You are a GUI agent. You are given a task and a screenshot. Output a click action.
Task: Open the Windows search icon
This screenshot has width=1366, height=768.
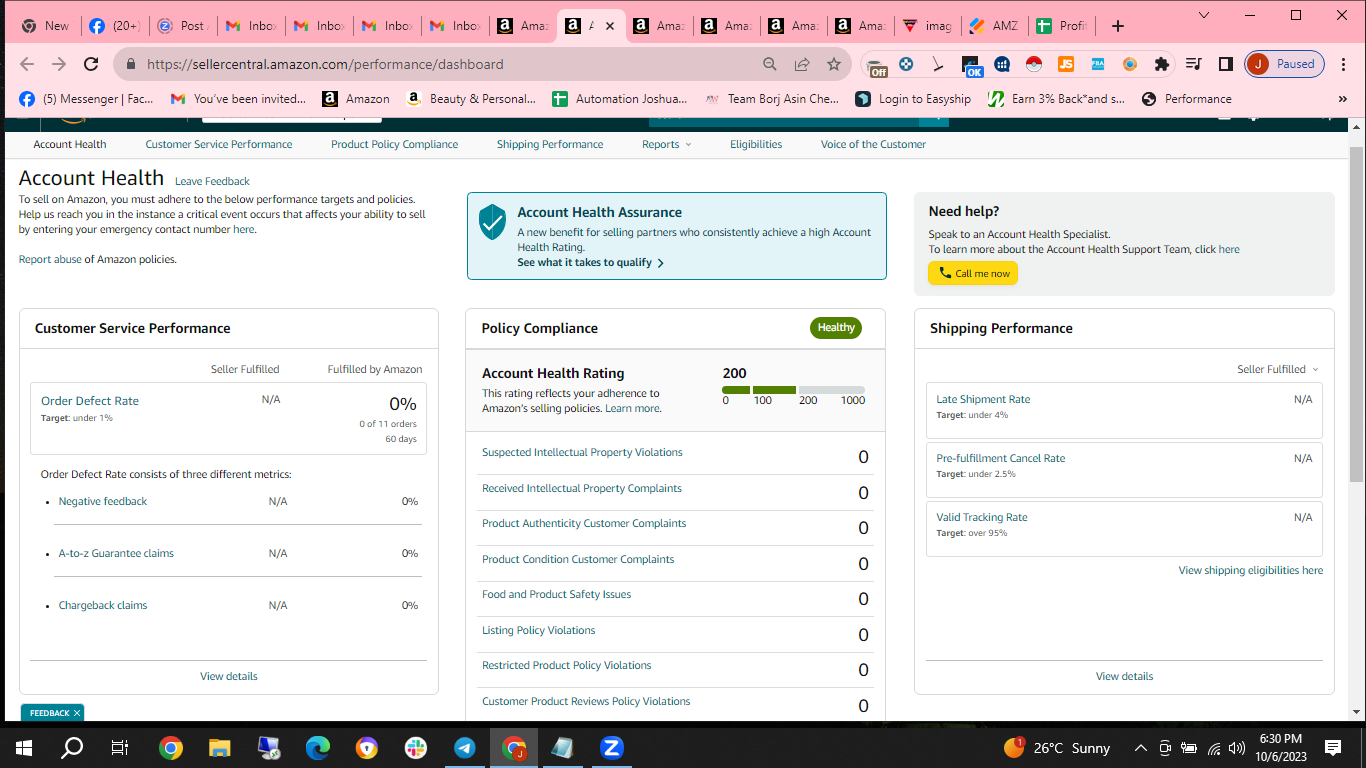click(73, 747)
